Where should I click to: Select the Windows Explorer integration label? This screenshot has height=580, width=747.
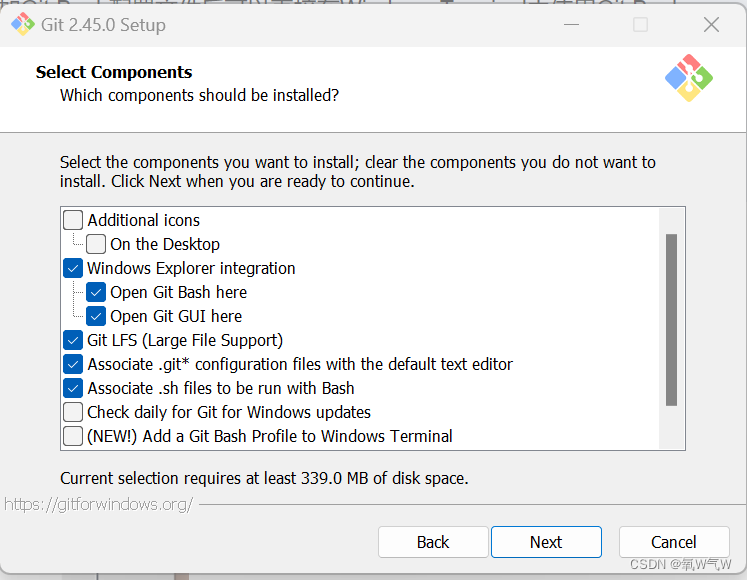pyautogui.click(x=191, y=268)
